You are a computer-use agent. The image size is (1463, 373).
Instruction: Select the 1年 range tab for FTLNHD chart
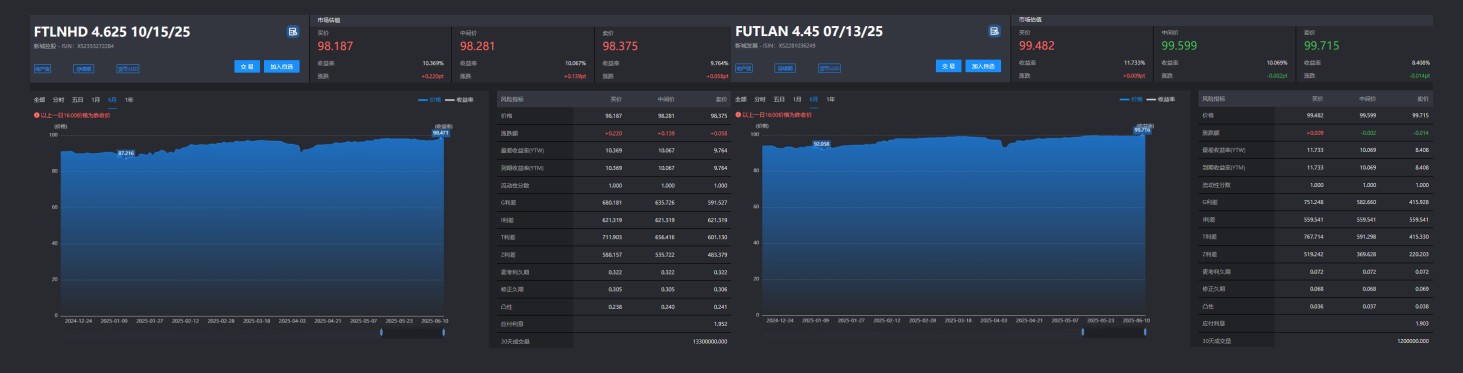(x=129, y=100)
